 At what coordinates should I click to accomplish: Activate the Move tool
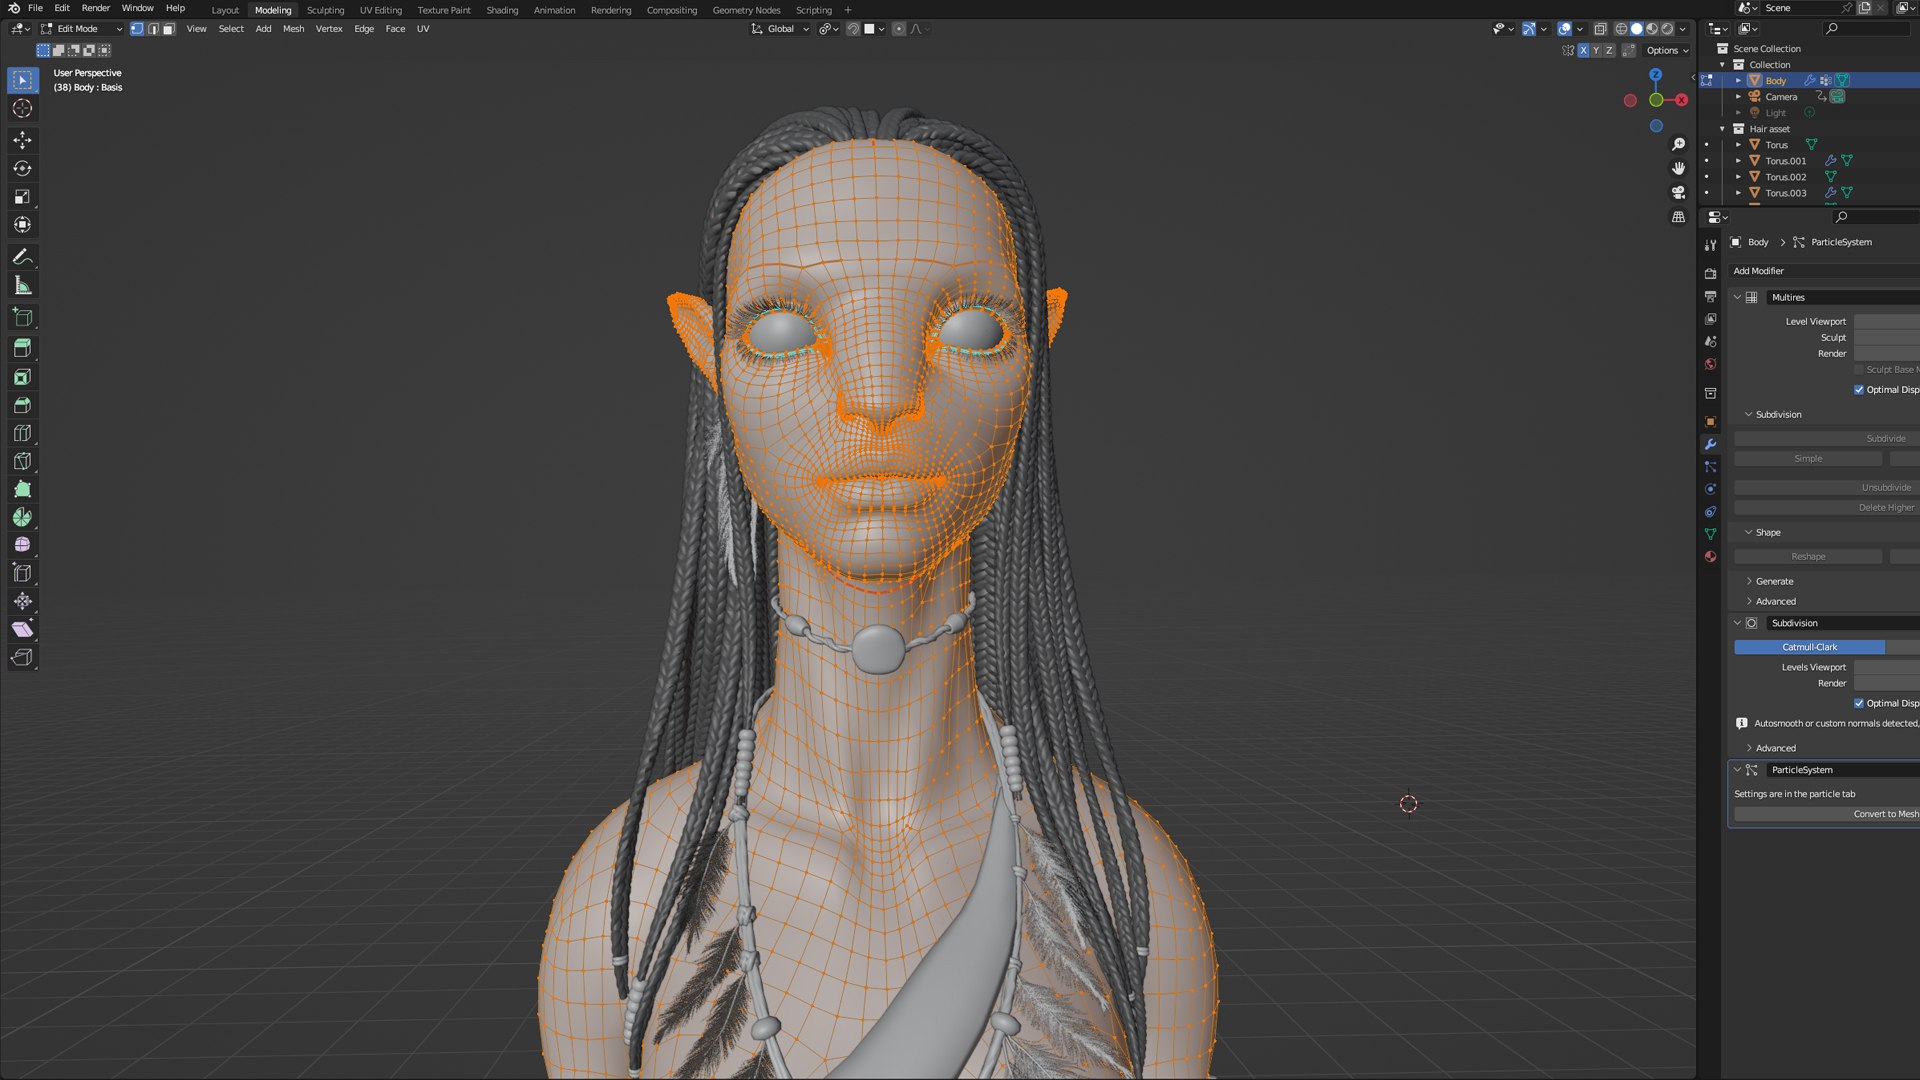(x=22, y=140)
